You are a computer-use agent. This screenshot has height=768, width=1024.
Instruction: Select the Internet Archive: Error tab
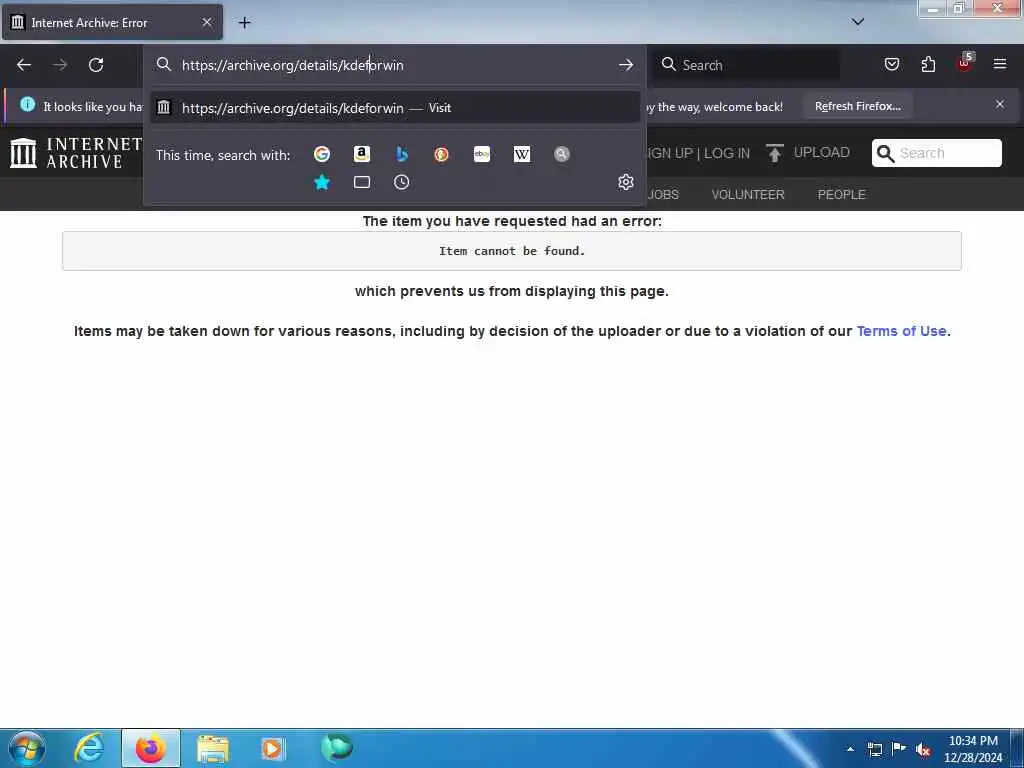point(112,22)
